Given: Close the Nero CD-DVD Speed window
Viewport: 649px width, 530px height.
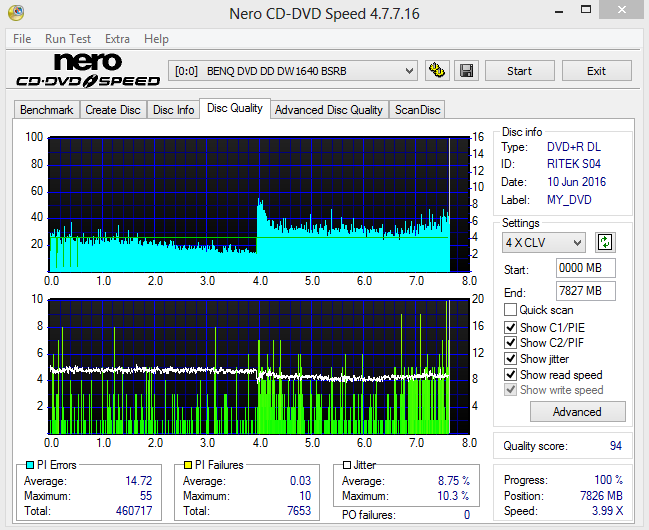Looking at the screenshot, I should click(622, 10).
